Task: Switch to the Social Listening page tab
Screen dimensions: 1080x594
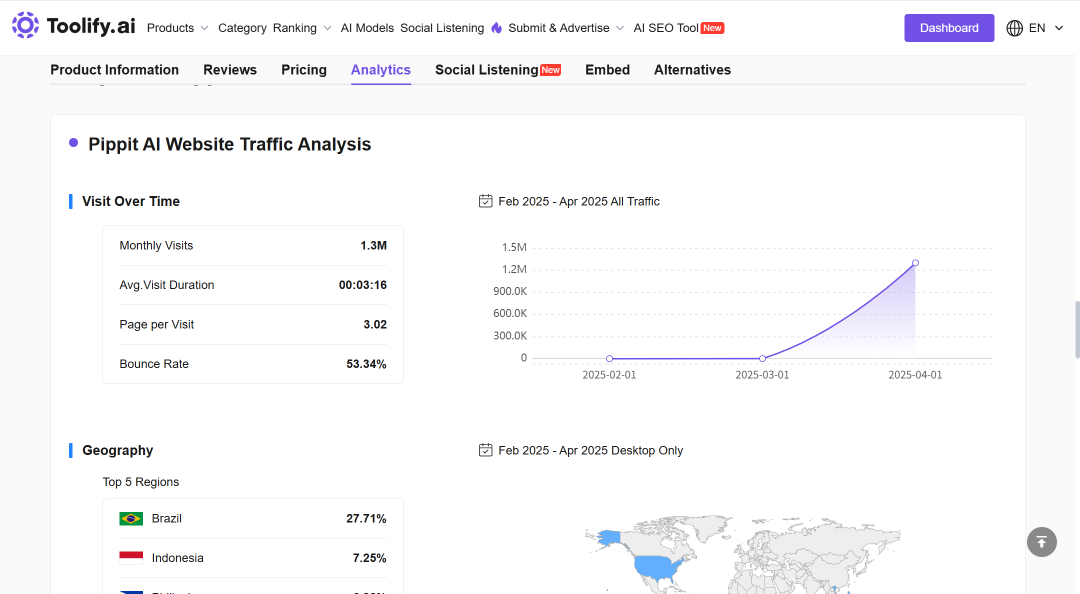Action: coord(487,70)
